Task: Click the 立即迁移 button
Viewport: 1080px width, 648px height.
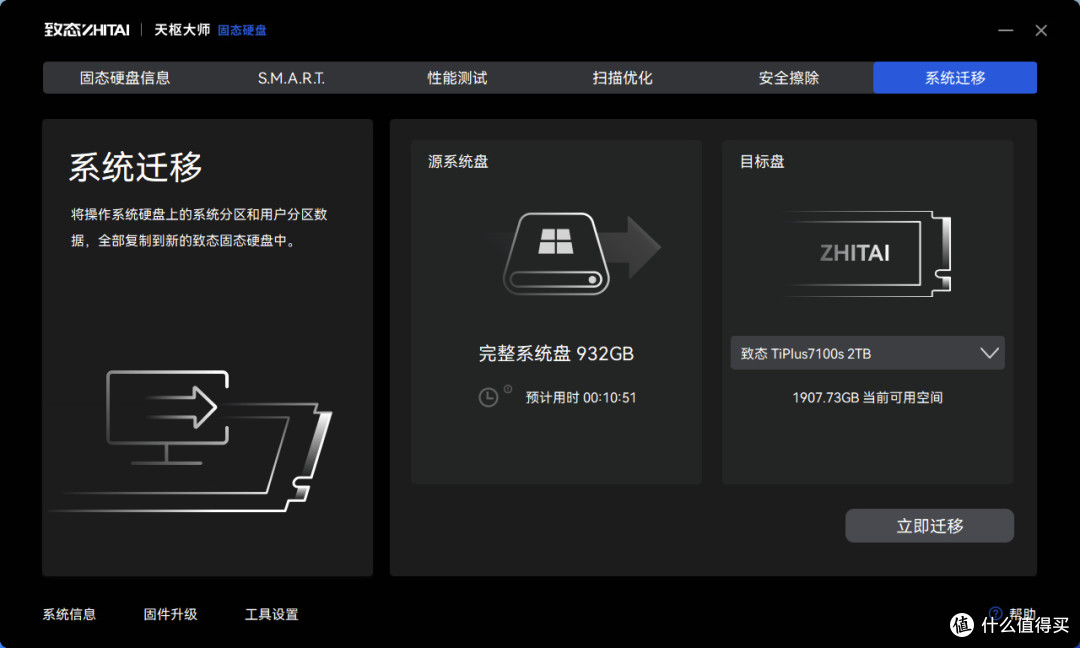Action: [x=930, y=525]
